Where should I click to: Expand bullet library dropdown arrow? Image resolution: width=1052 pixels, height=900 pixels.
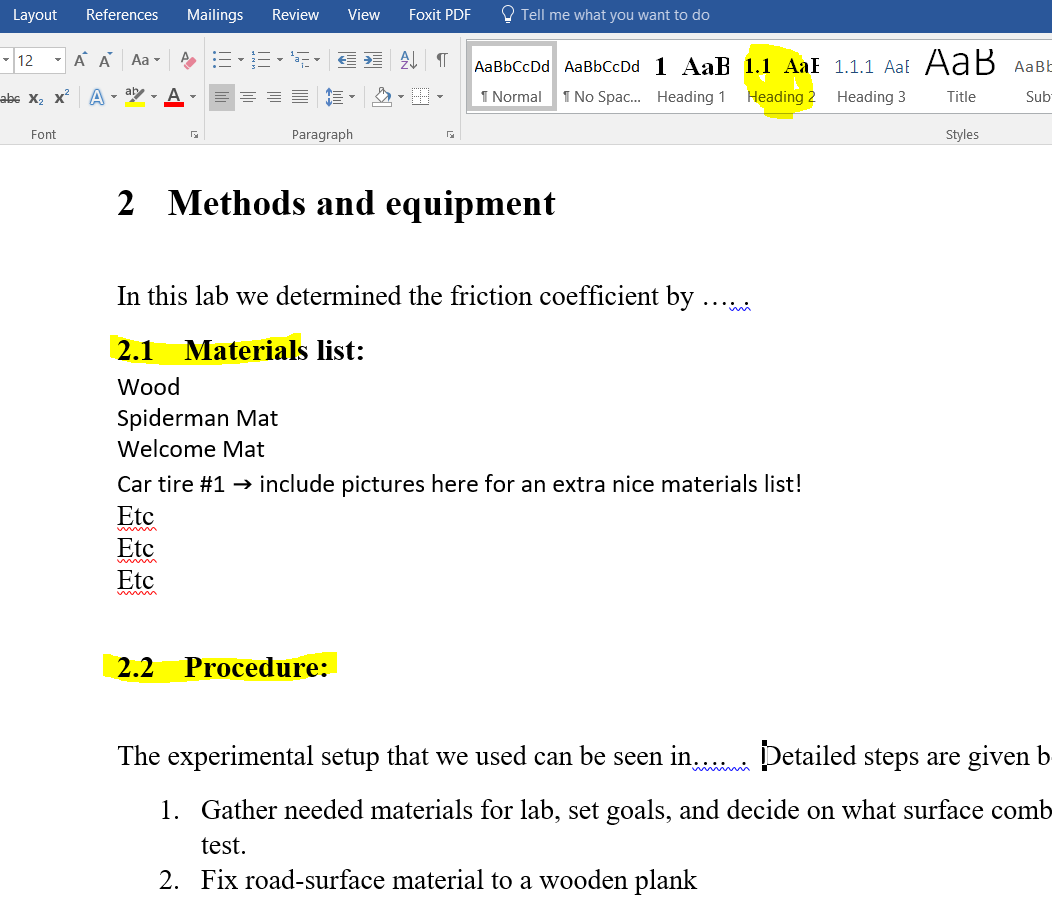click(x=241, y=60)
